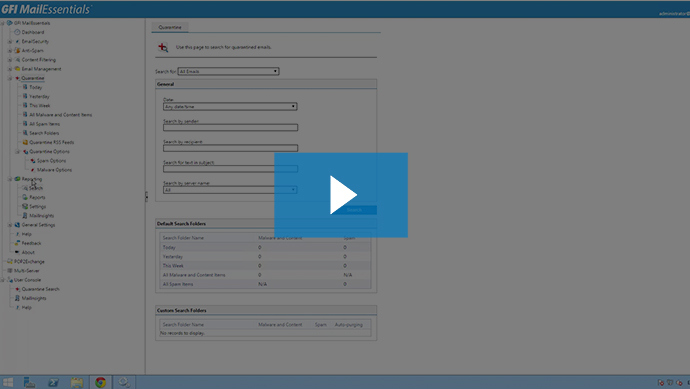690x389 pixels.
Task: Open Content Filtering in the tree
Action: tap(39, 60)
